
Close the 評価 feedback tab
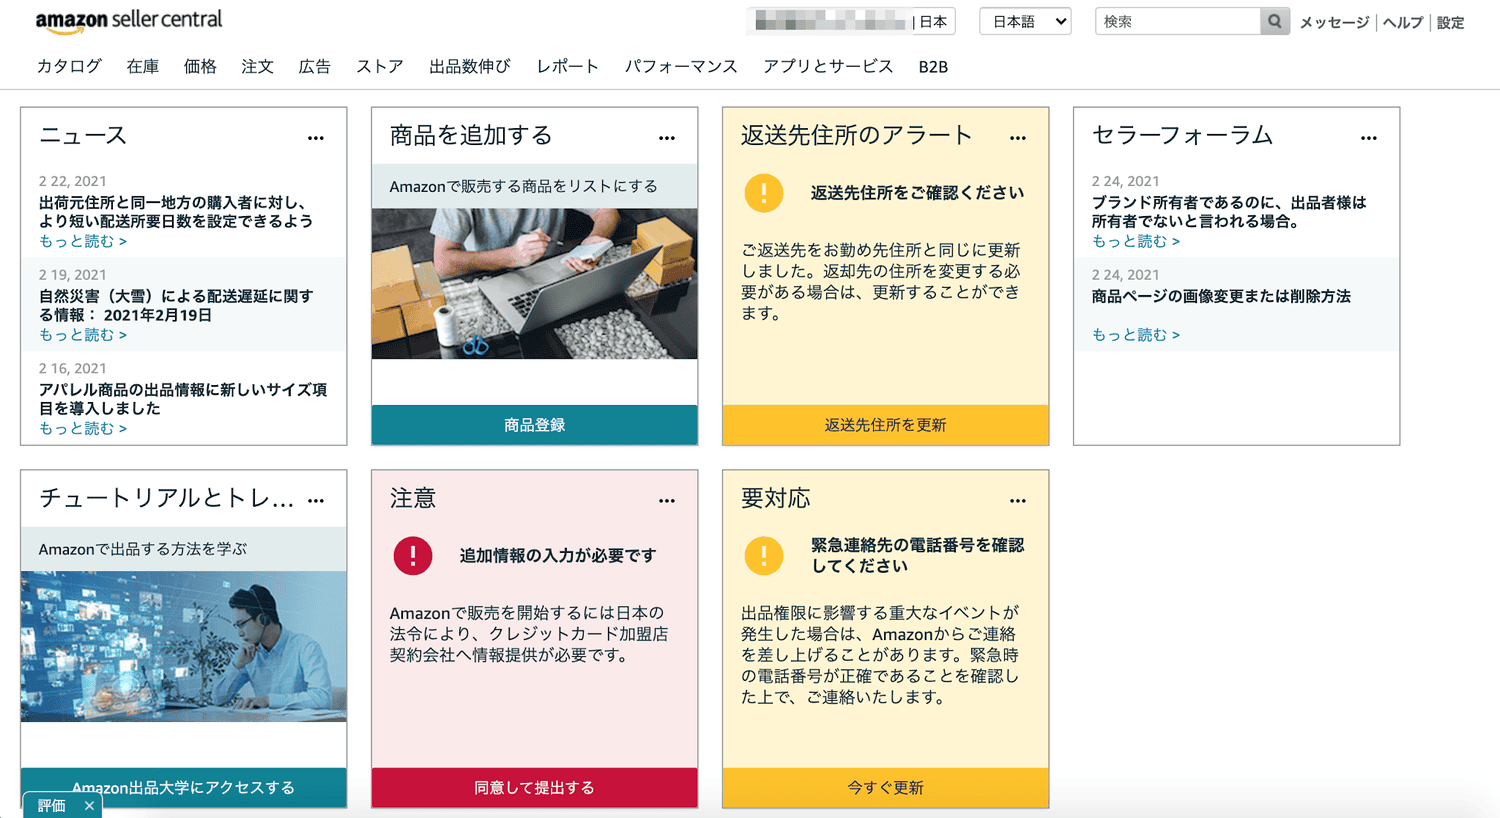click(89, 806)
